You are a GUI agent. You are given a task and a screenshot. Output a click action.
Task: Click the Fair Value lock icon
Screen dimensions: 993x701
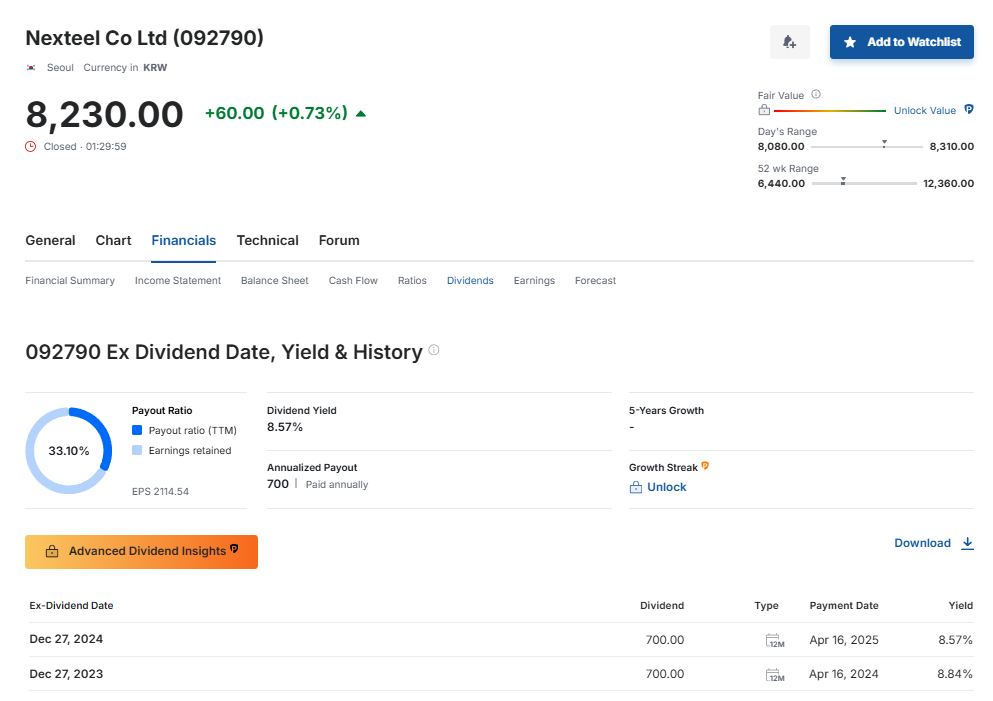[764, 110]
